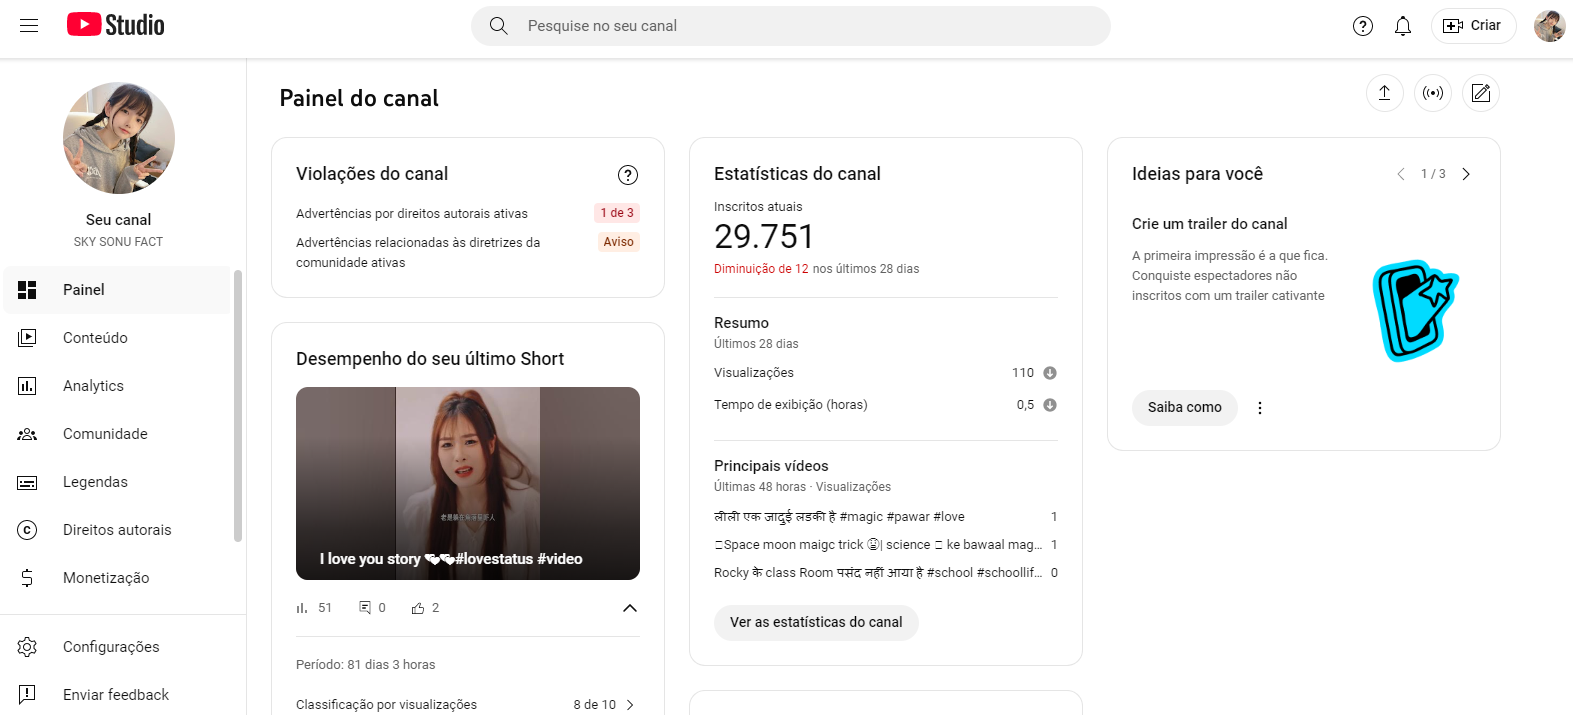Go to next idea card

1466,174
